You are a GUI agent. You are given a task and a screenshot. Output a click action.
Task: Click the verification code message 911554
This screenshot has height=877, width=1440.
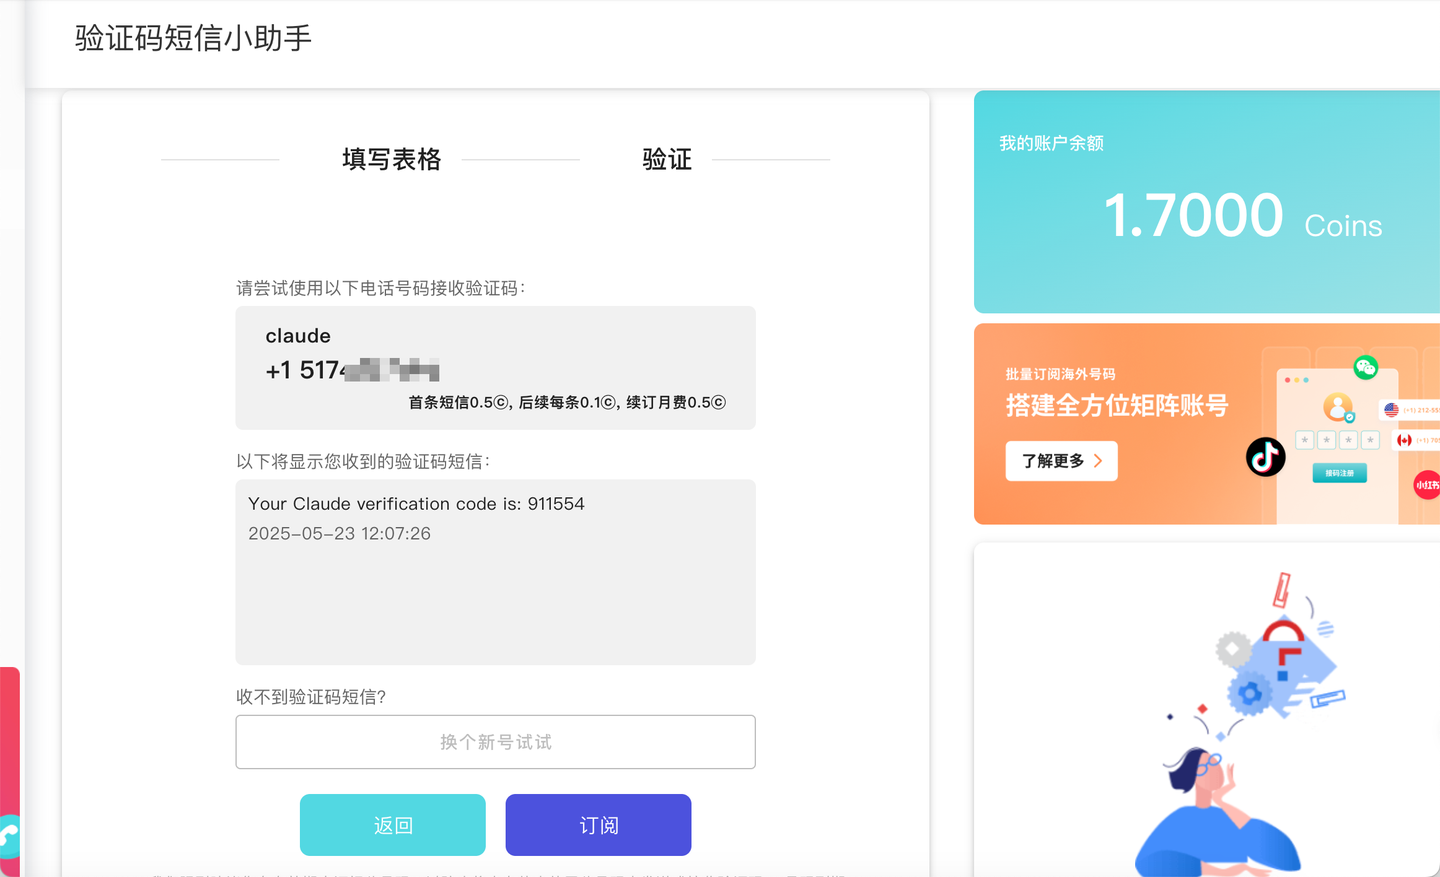click(416, 504)
